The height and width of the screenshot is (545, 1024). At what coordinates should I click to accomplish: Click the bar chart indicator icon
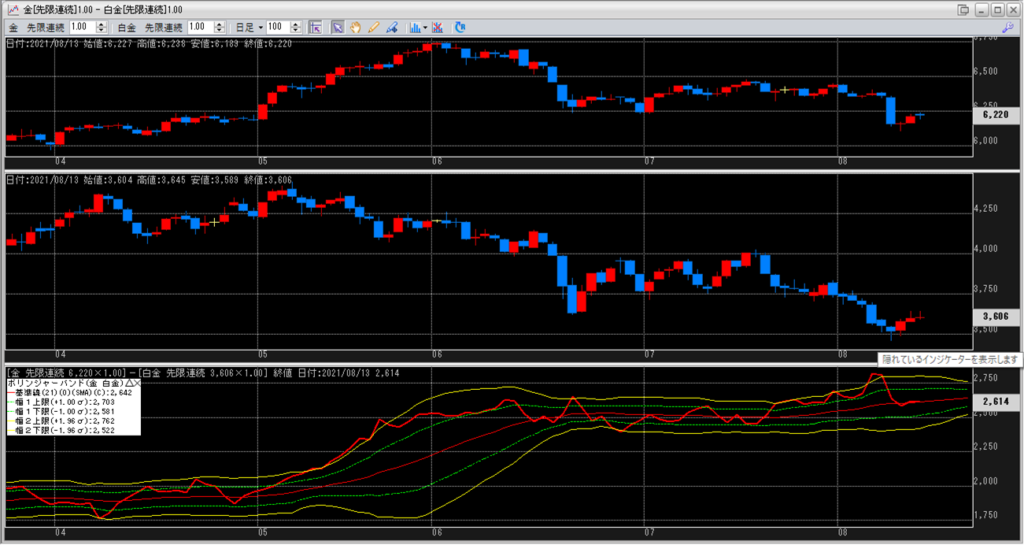pyautogui.click(x=413, y=26)
